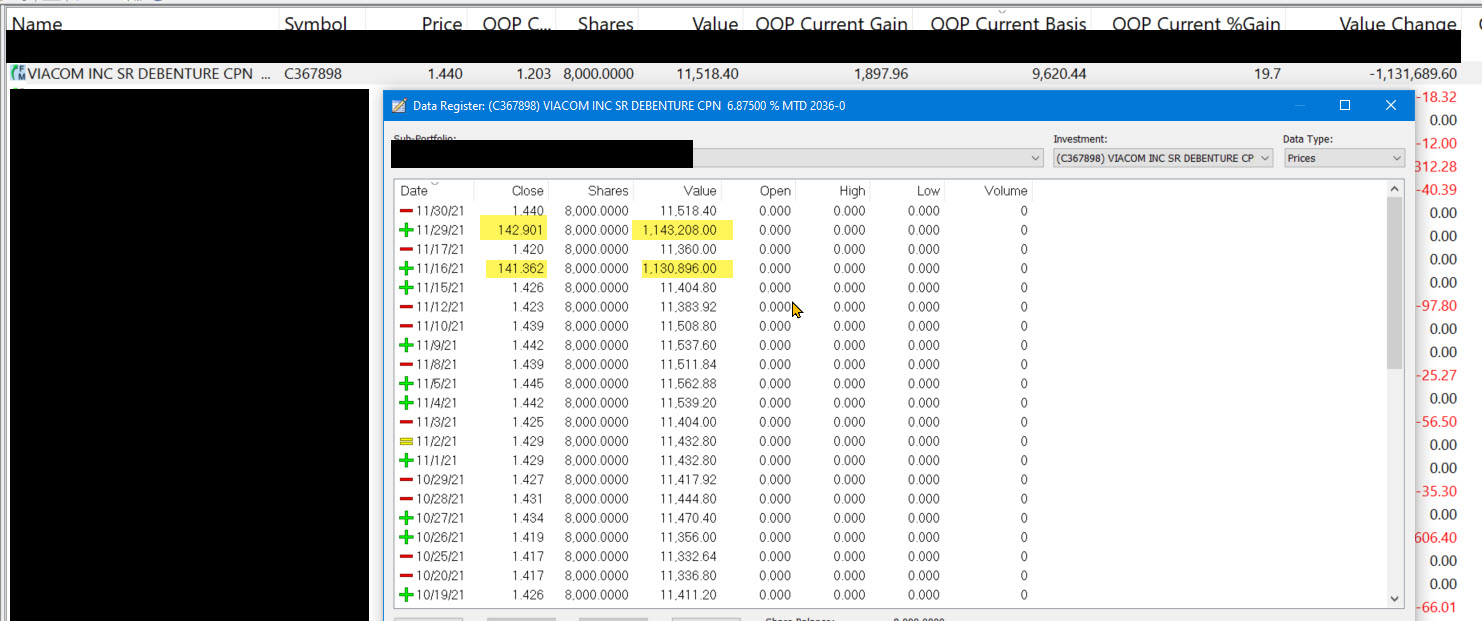Image resolution: width=1482 pixels, height=621 pixels.
Task: Click the yellow equals icon for 11/2/21
Action: point(406,441)
